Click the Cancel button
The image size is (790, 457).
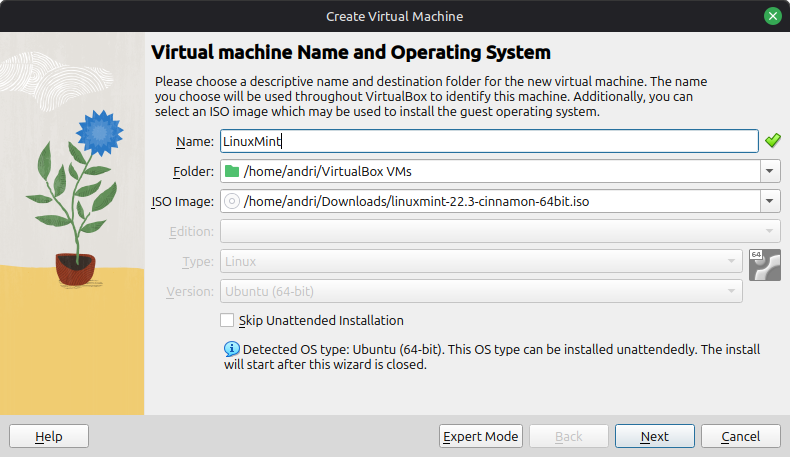pos(741,436)
